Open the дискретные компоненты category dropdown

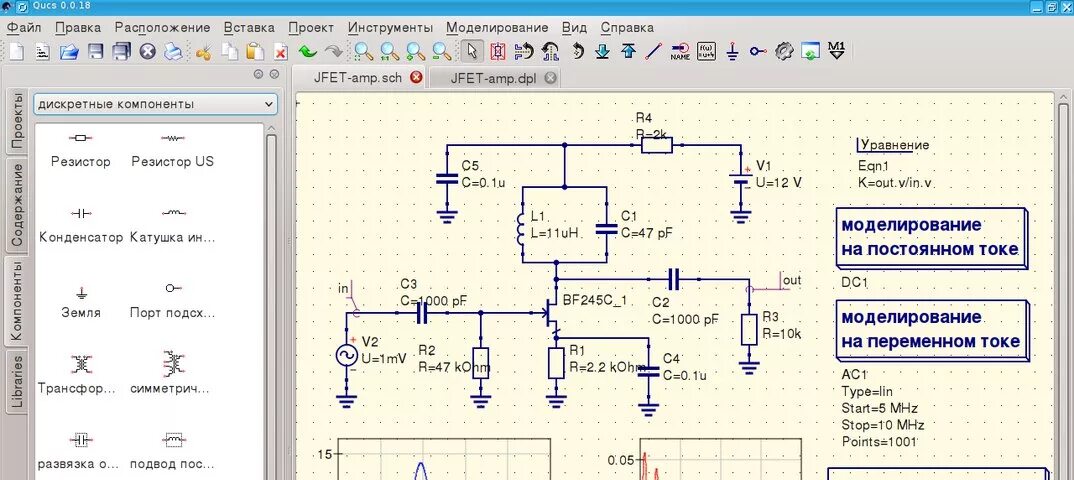tap(155, 104)
